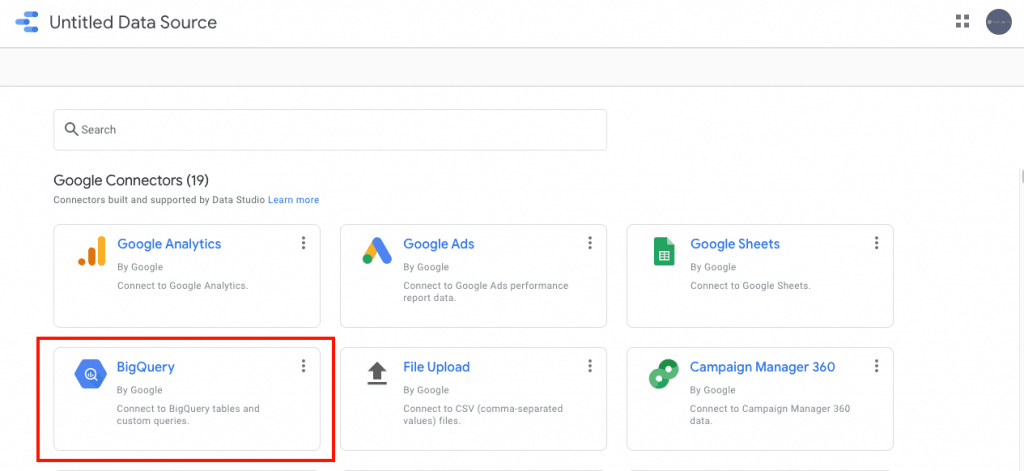This screenshot has height=471, width=1024.
Task: Open File Upload three-dot menu
Action: pos(590,366)
